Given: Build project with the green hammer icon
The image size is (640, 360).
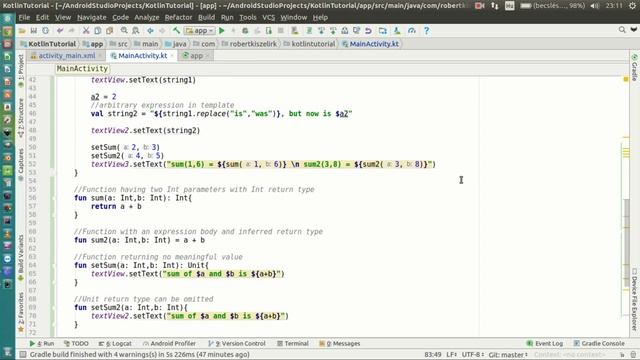Looking at the screenshot, I should [x=176, y=31].
